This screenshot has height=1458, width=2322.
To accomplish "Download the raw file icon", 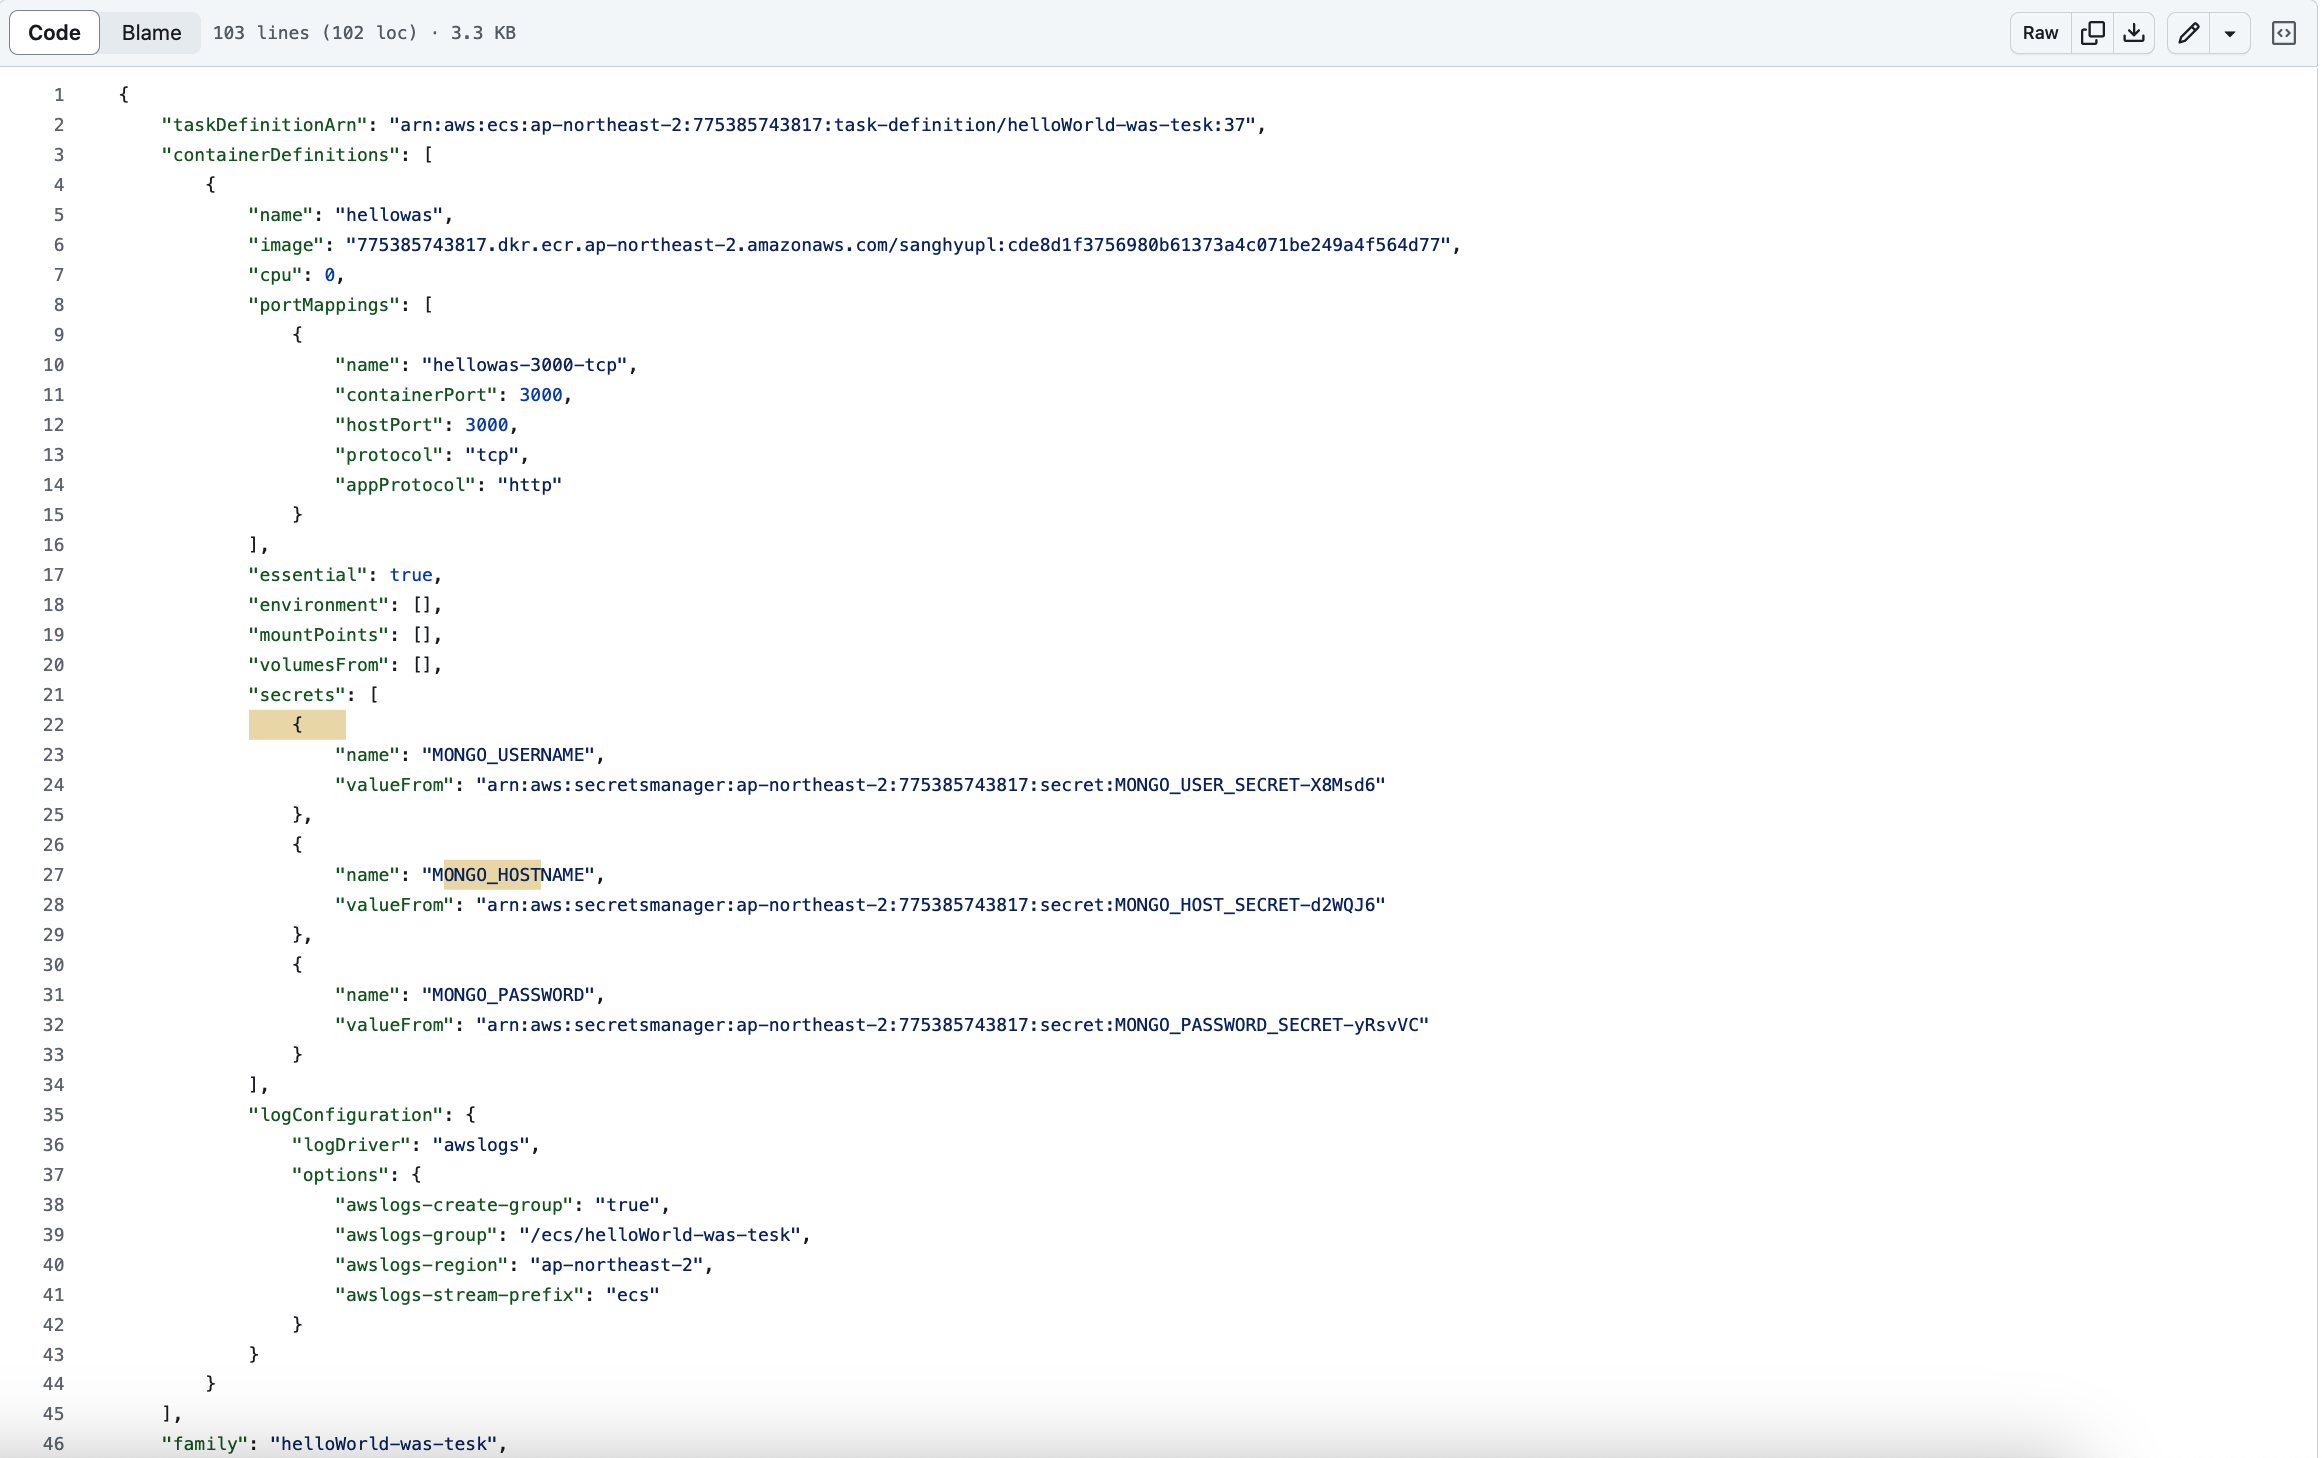I will tap(2134, 33).
